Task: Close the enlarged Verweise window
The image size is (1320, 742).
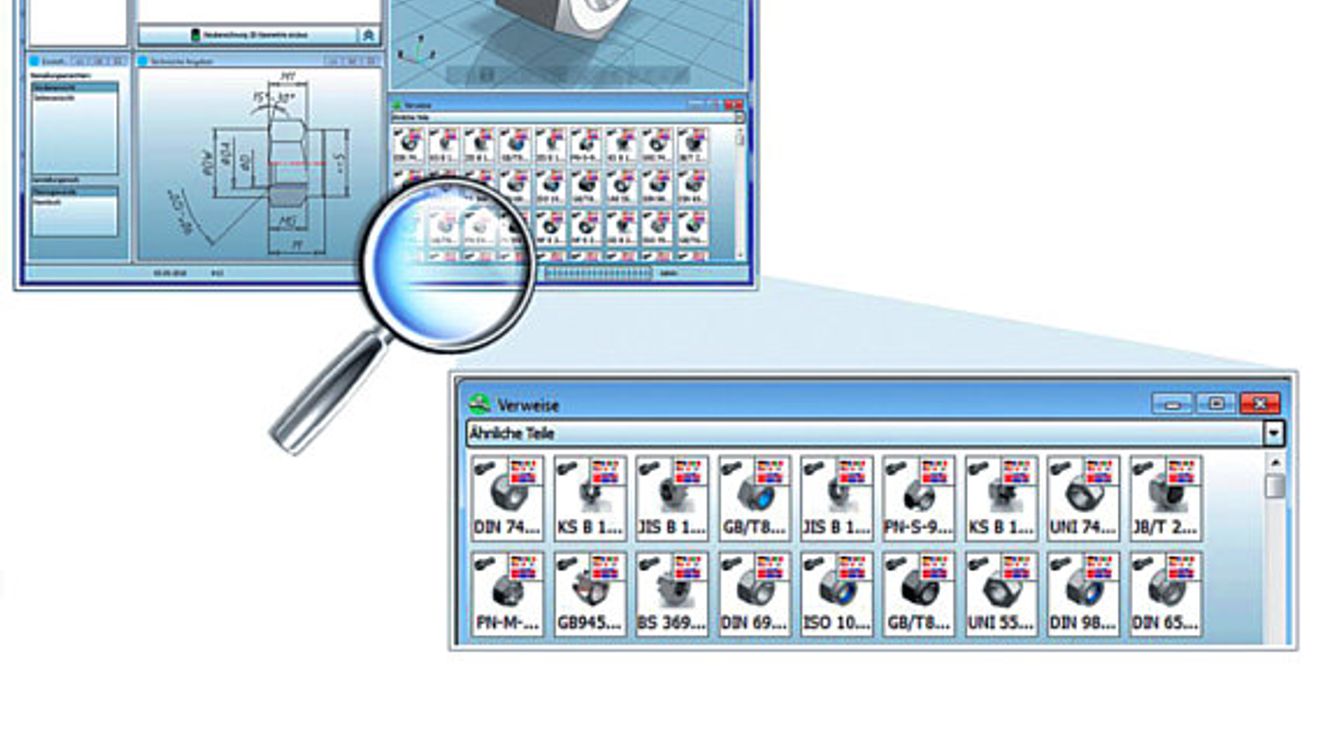Action: 1260,403
